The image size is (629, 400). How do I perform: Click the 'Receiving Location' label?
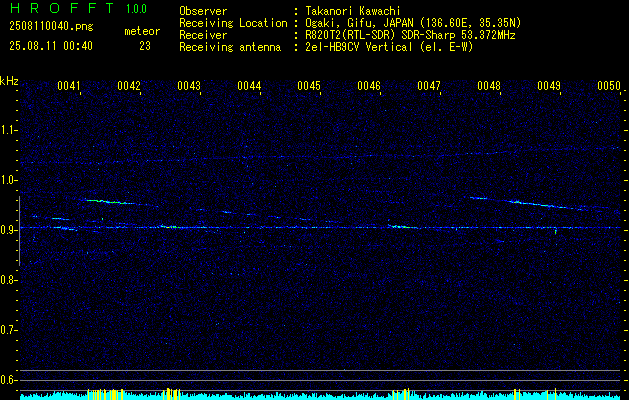233,23
